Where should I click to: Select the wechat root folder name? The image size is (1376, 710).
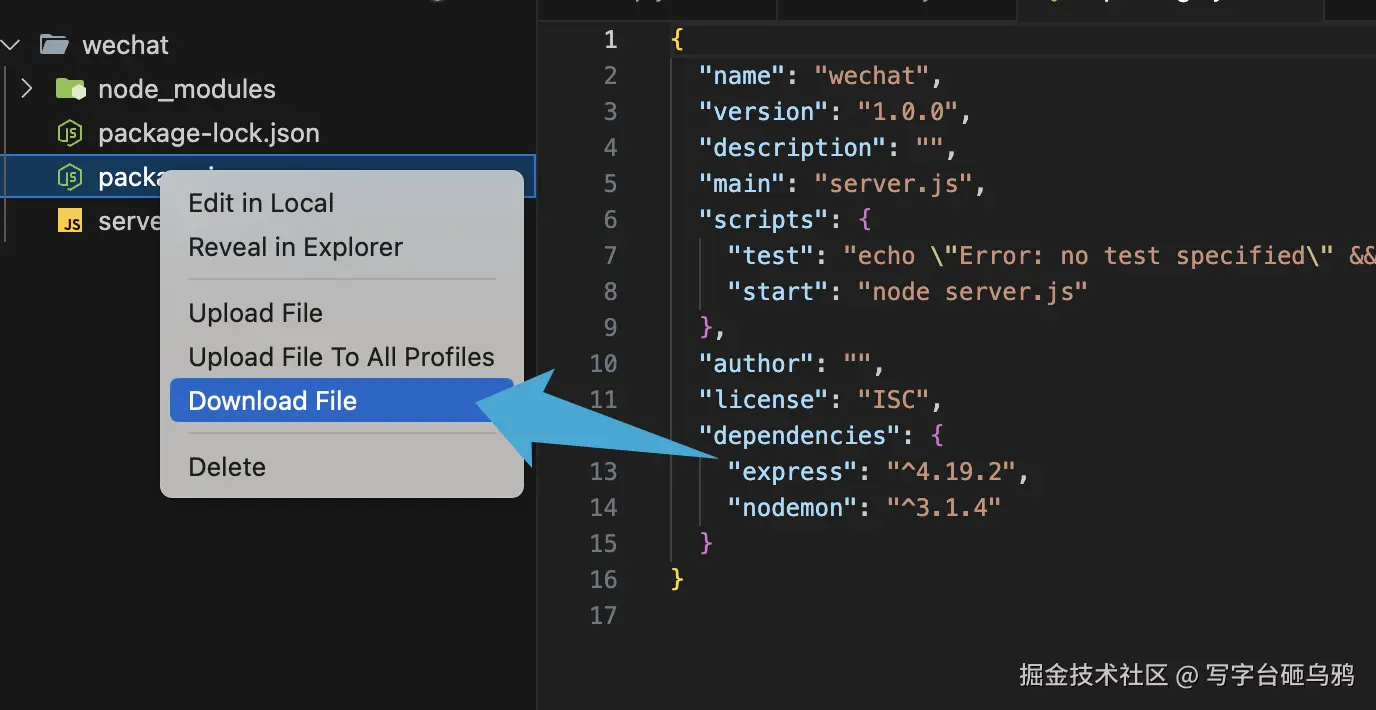click(125, 45)
